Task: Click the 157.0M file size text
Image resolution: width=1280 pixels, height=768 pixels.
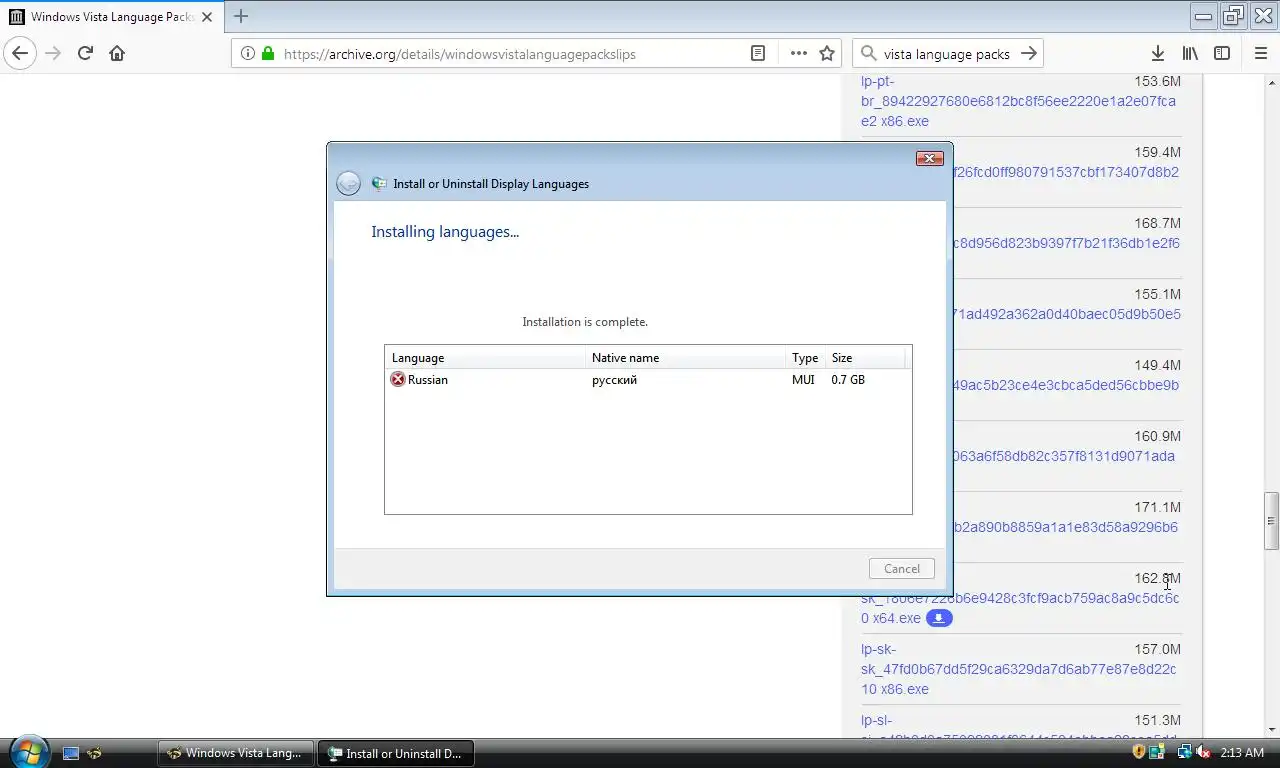Action: (x=1157, y=649)
